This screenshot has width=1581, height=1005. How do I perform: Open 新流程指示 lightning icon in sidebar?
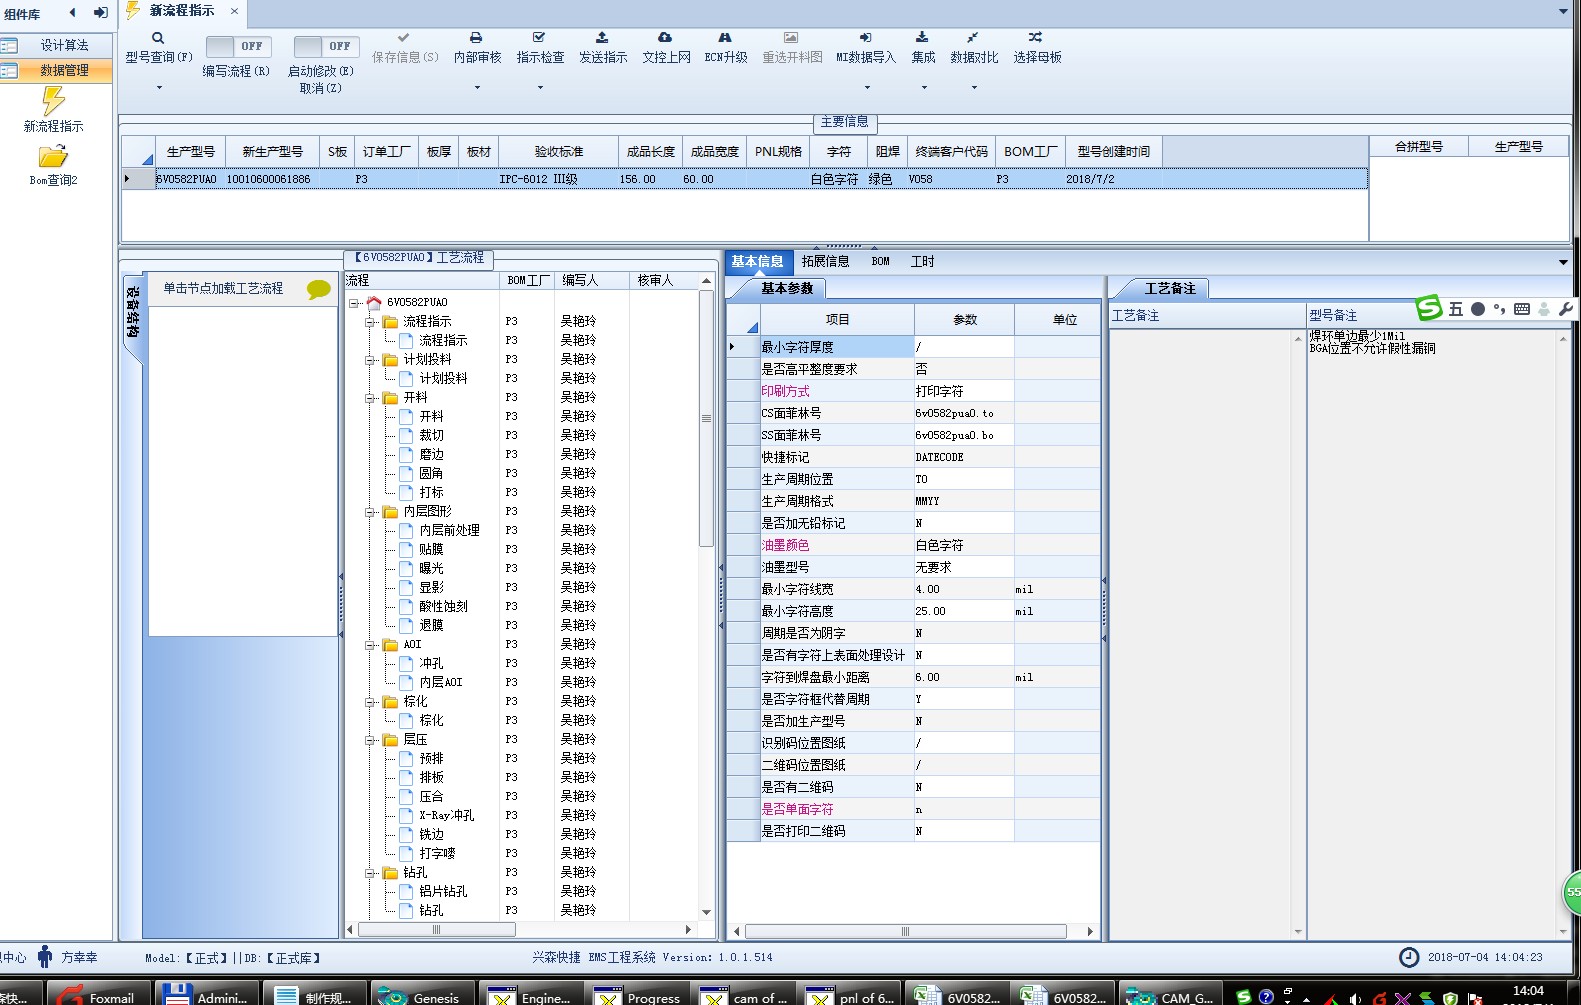click(x=53, y=101)
